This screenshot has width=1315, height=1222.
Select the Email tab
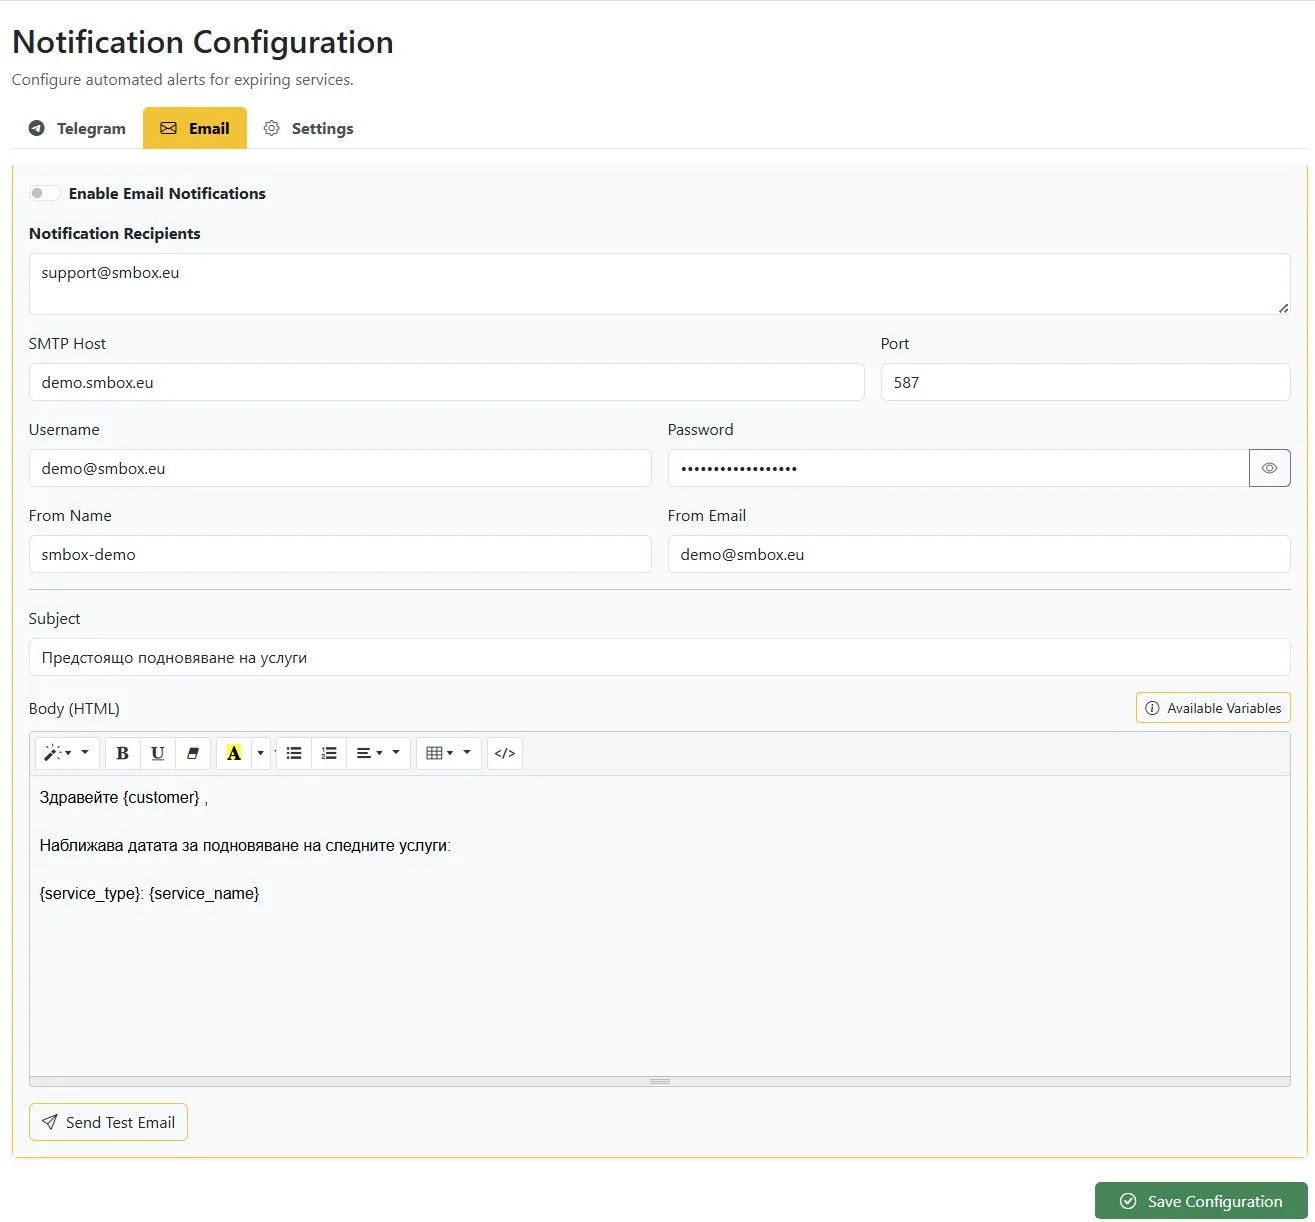pos(195,128)
